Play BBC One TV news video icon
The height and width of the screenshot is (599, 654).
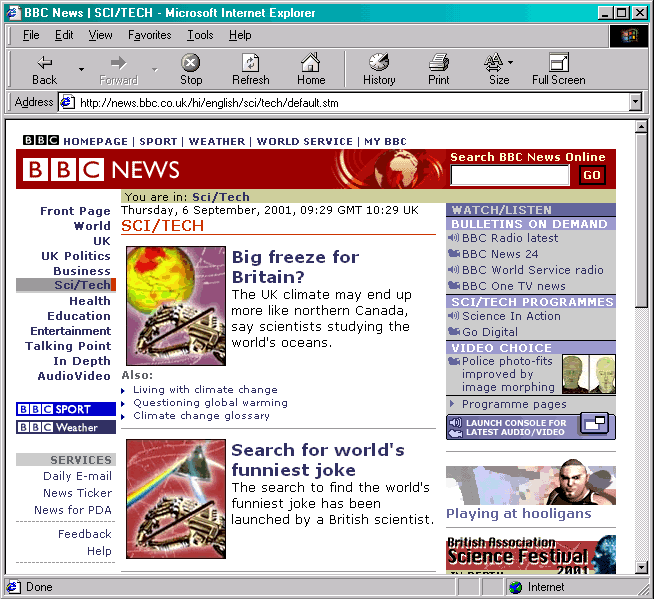(453, 285)
